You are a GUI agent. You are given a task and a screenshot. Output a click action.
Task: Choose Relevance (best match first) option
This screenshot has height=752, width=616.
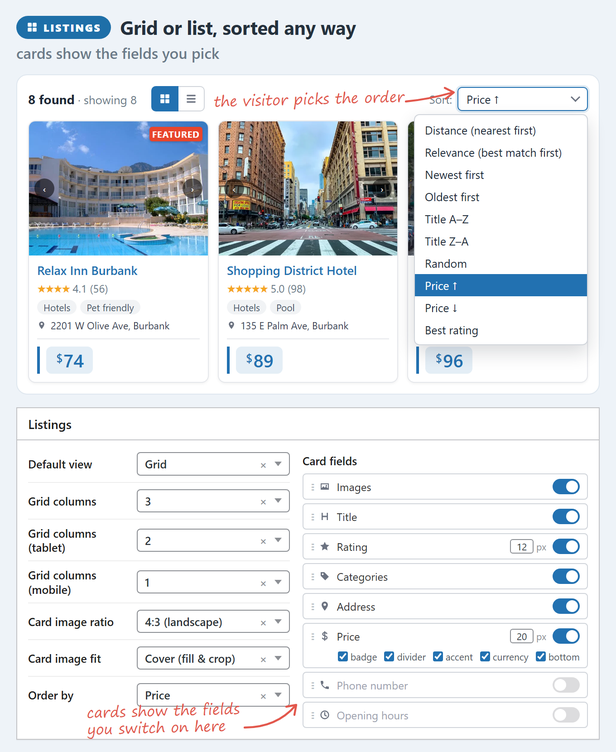coord(501,153)
